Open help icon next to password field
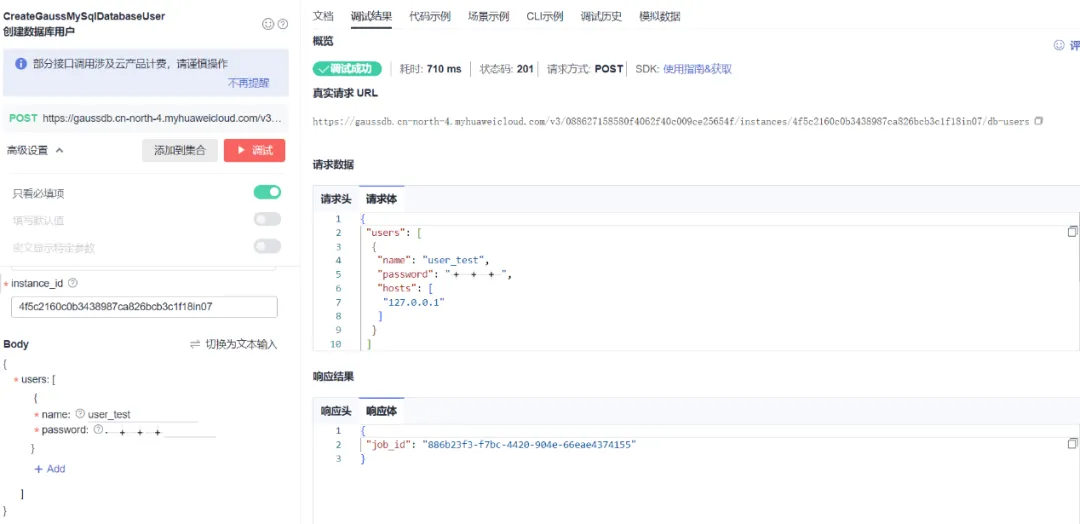This screenshot has height=524, width=1080. point(98,430)
